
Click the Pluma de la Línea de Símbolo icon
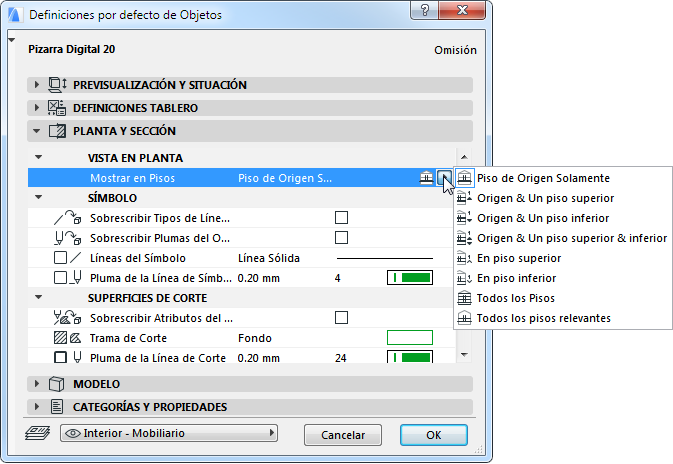pos(67,278)
